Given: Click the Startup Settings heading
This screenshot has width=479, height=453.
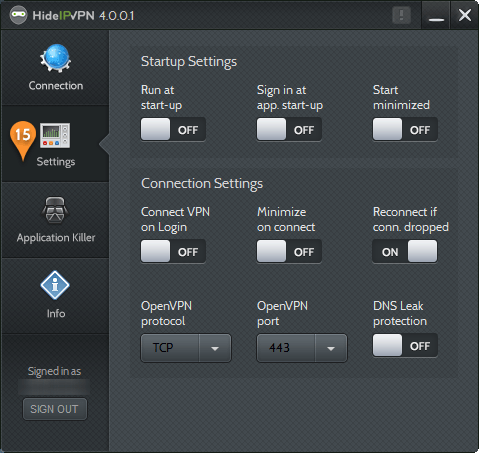Looking at the screenshot, I should coord(189,62).
